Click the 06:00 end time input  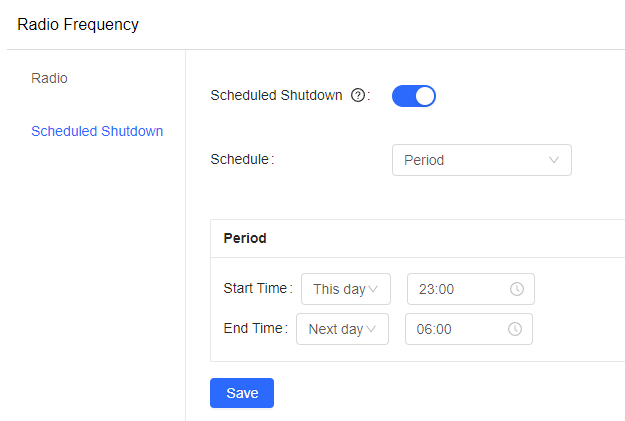click(457, 329)
